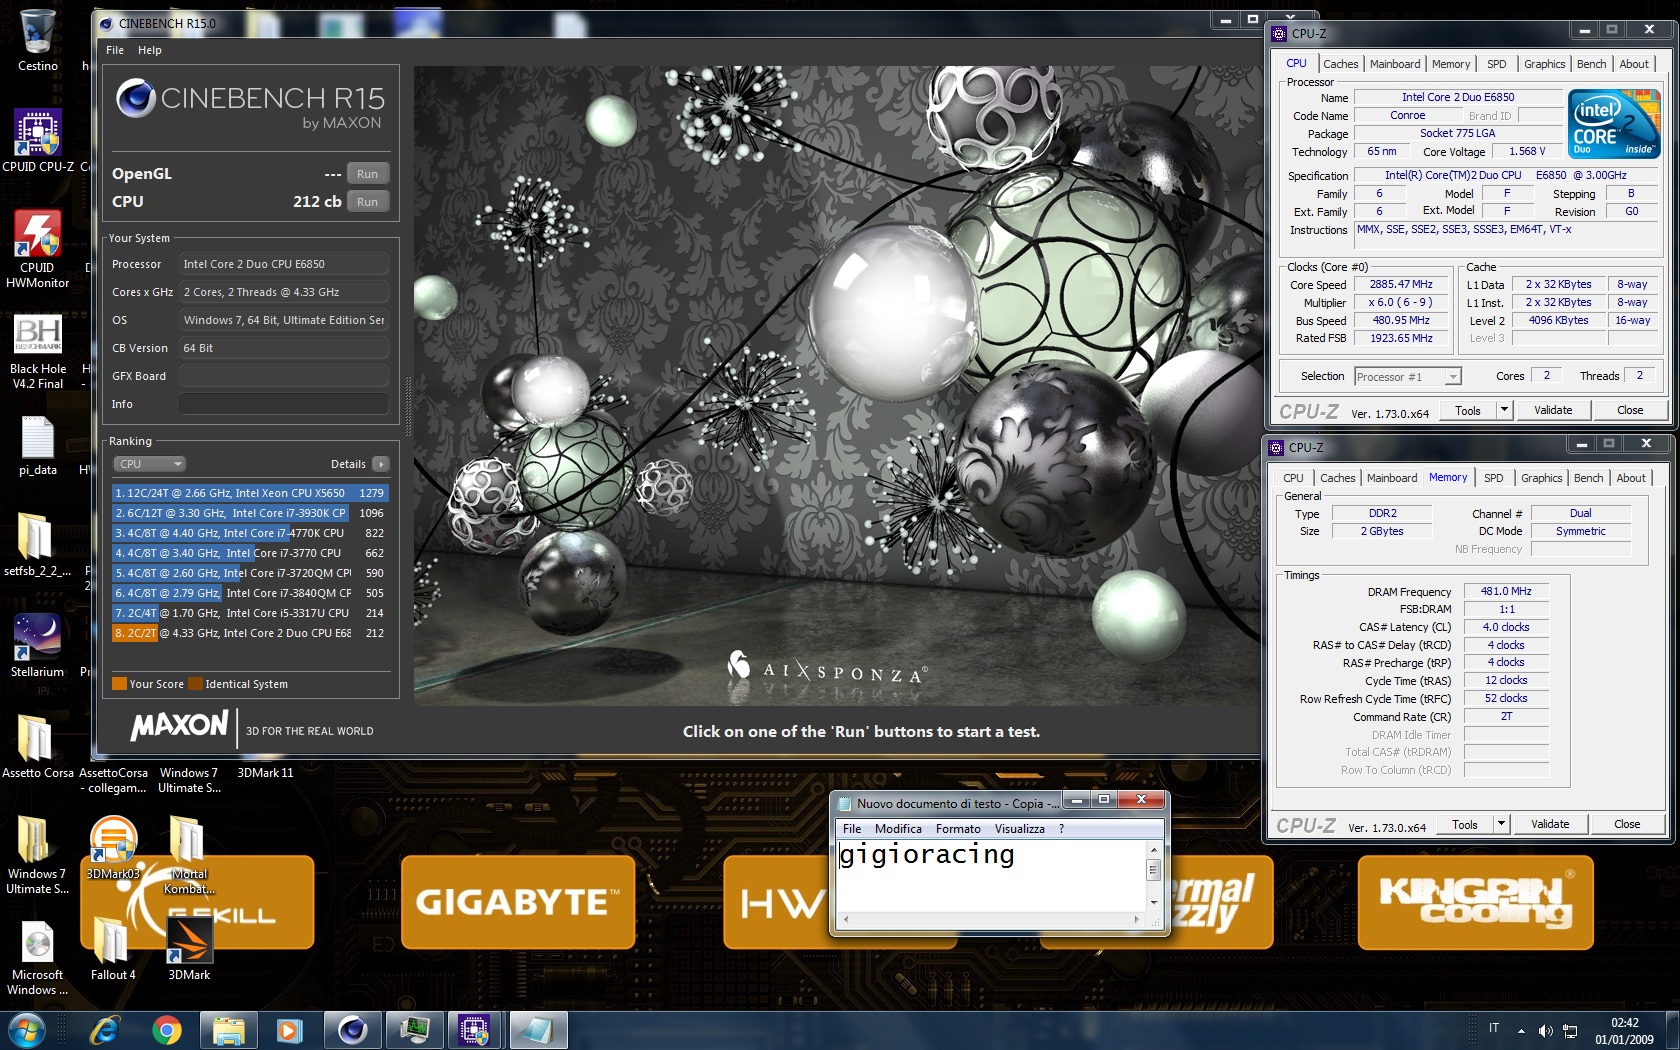Select Xeon X5650 ranking entry scoring 1279
The image size is (1680, 1050).
(x=250, y=493)
